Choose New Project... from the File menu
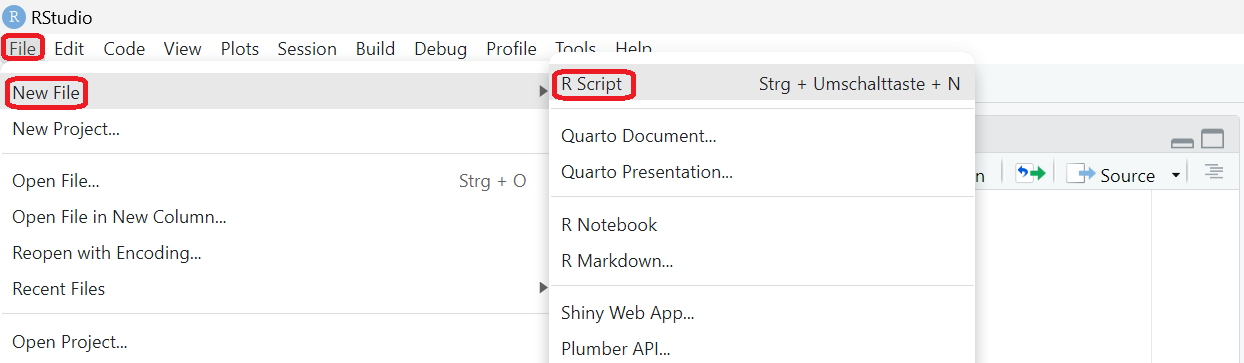 [275, 129]
